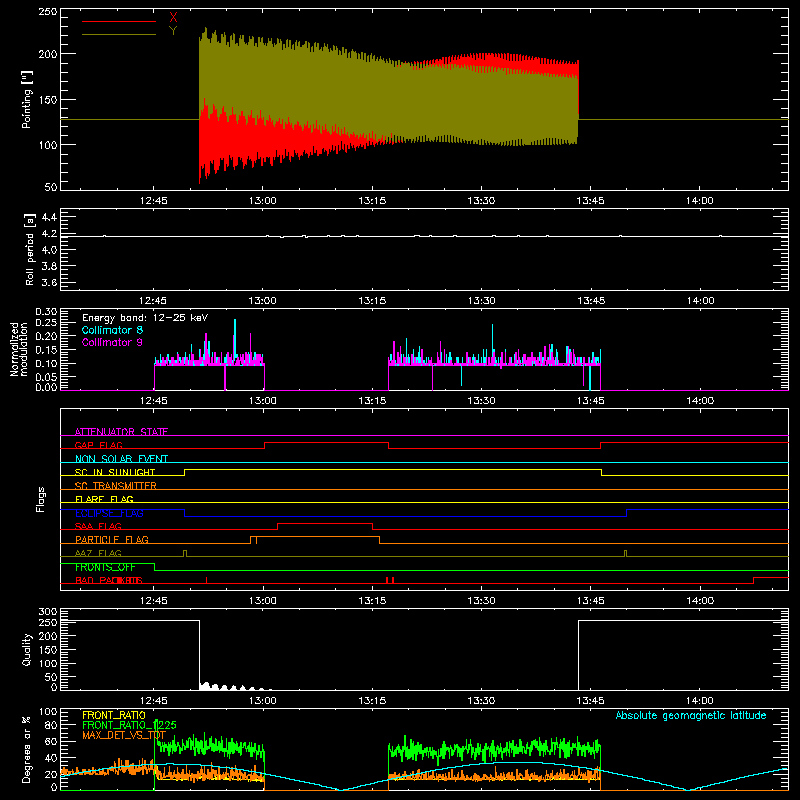
Task: Click the olive 'Y' legend letter
Action: point(173,31)
